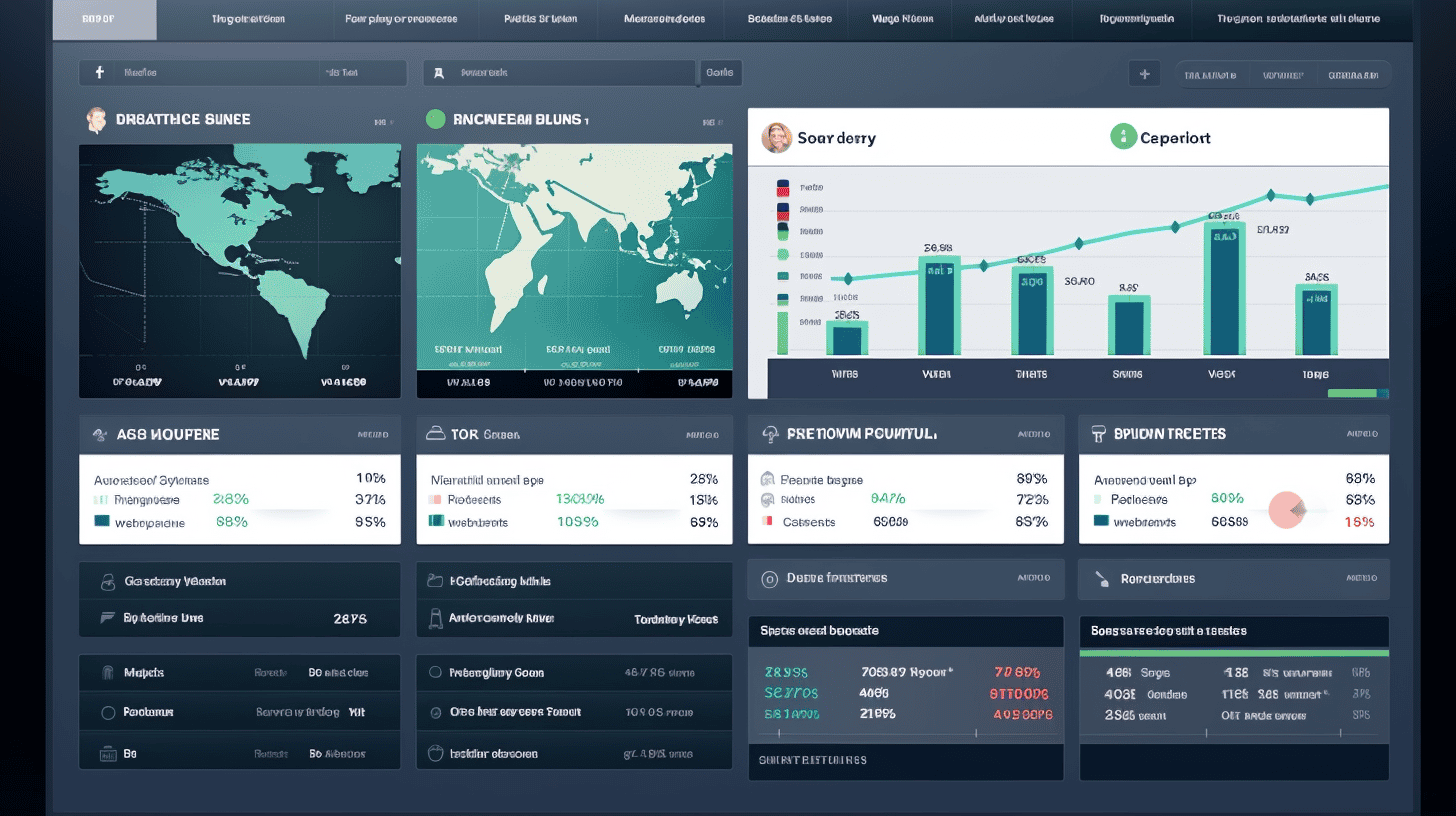Switch to the first highlighted top tab
This screenshot has width=1456, height=816.
pyautogui.click(x=104, y=19)
